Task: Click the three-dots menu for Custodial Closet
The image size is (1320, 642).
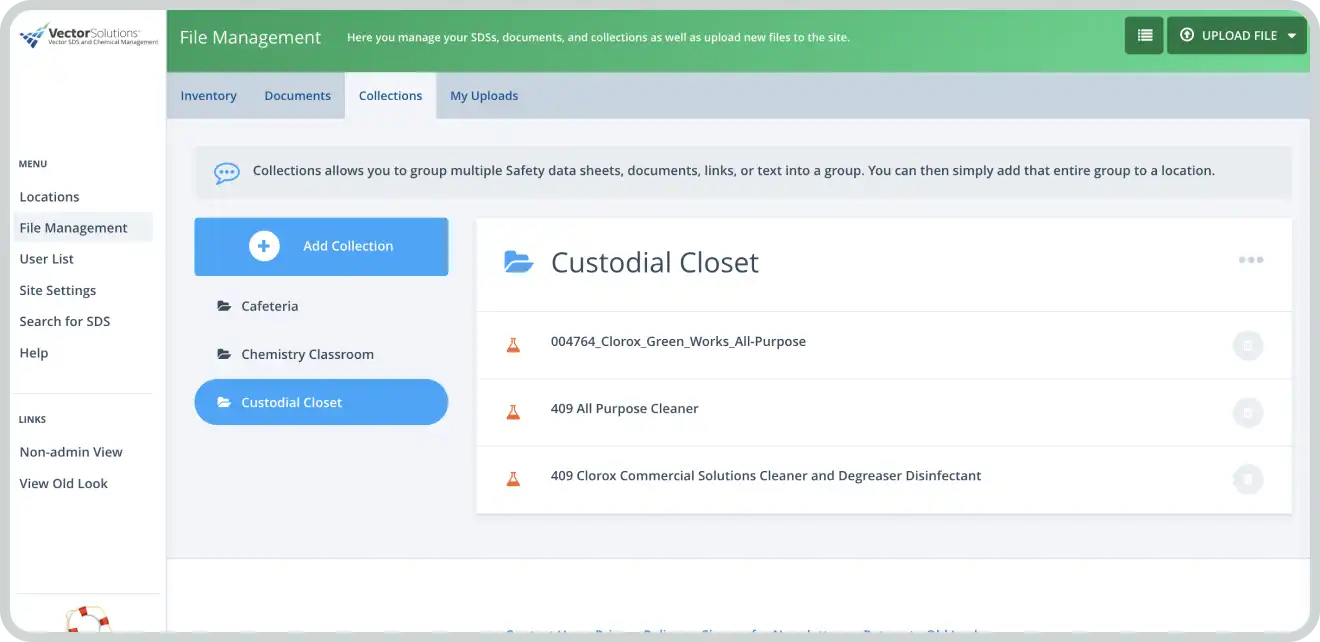Action: coord(1250,260)
